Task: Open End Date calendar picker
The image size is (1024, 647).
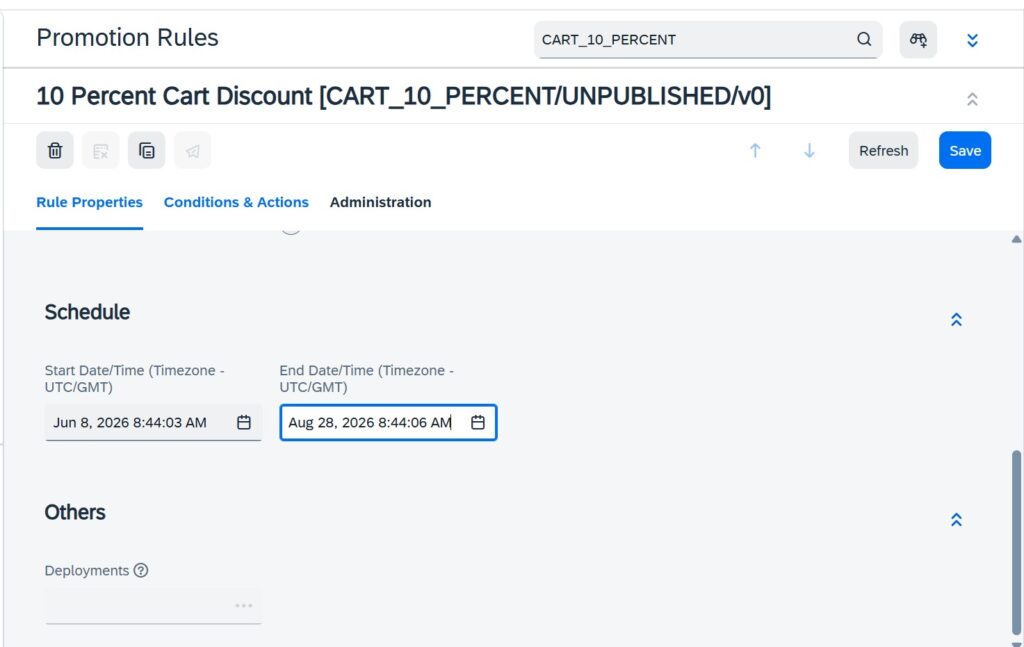Action: point(478,422)
